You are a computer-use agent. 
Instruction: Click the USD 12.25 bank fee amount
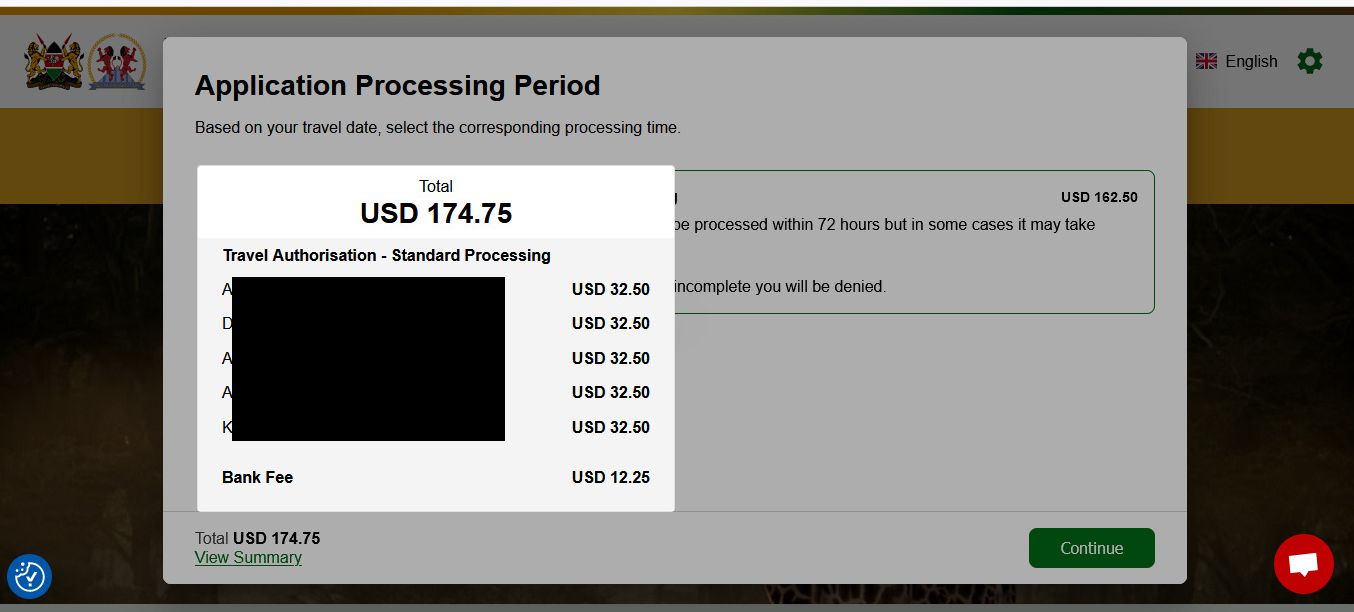pyautogui.click(x=610, y=477)
